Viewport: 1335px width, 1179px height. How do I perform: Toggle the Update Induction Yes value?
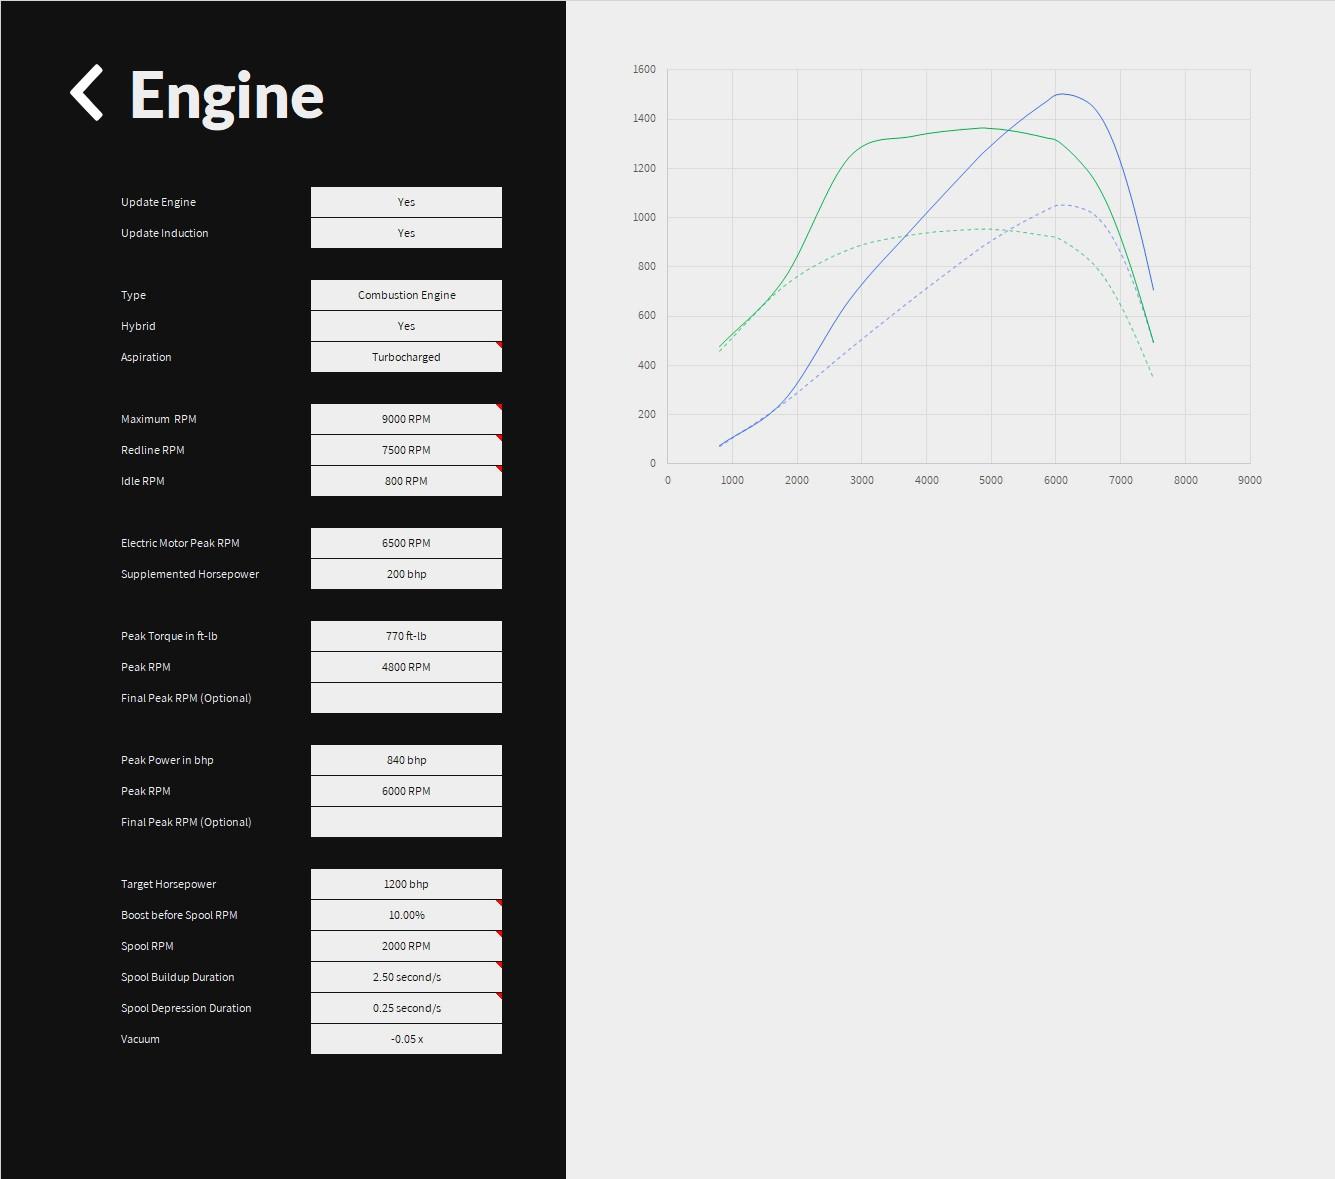[406, 233]
